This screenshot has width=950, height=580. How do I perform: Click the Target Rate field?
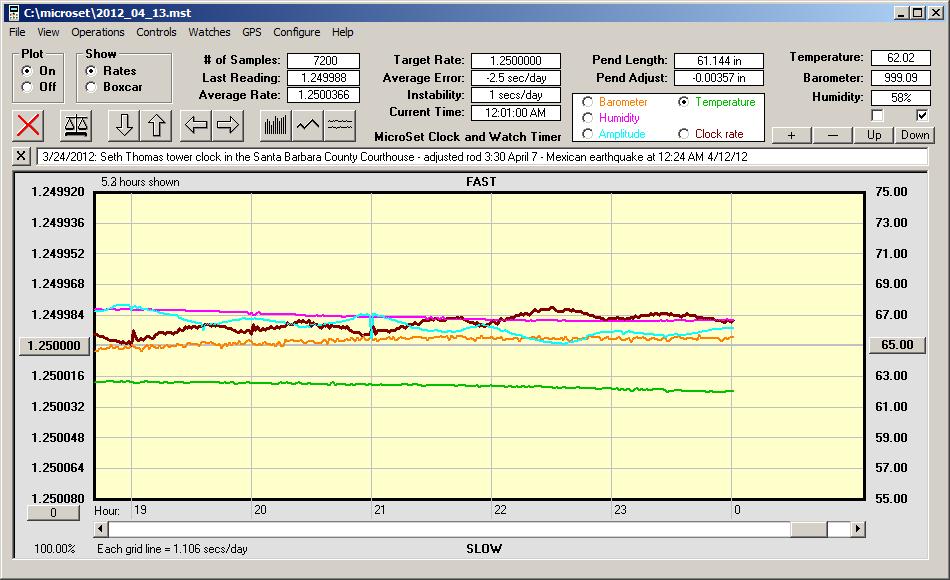pos(516,61)
